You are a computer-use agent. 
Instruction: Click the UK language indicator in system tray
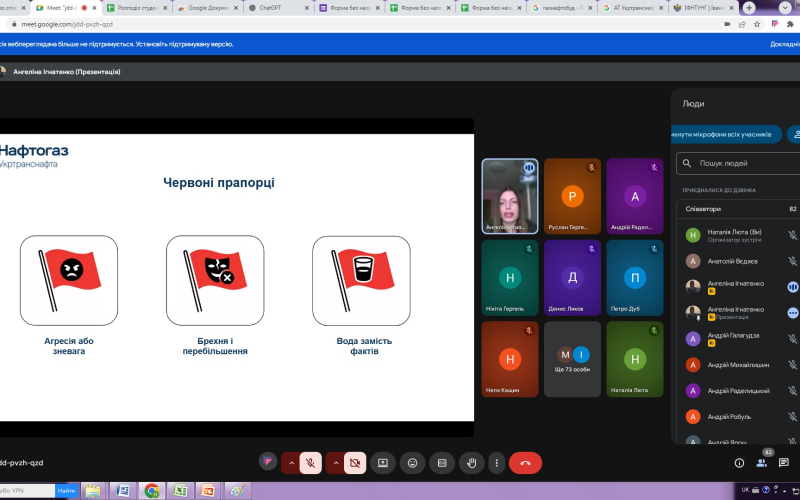745,490
